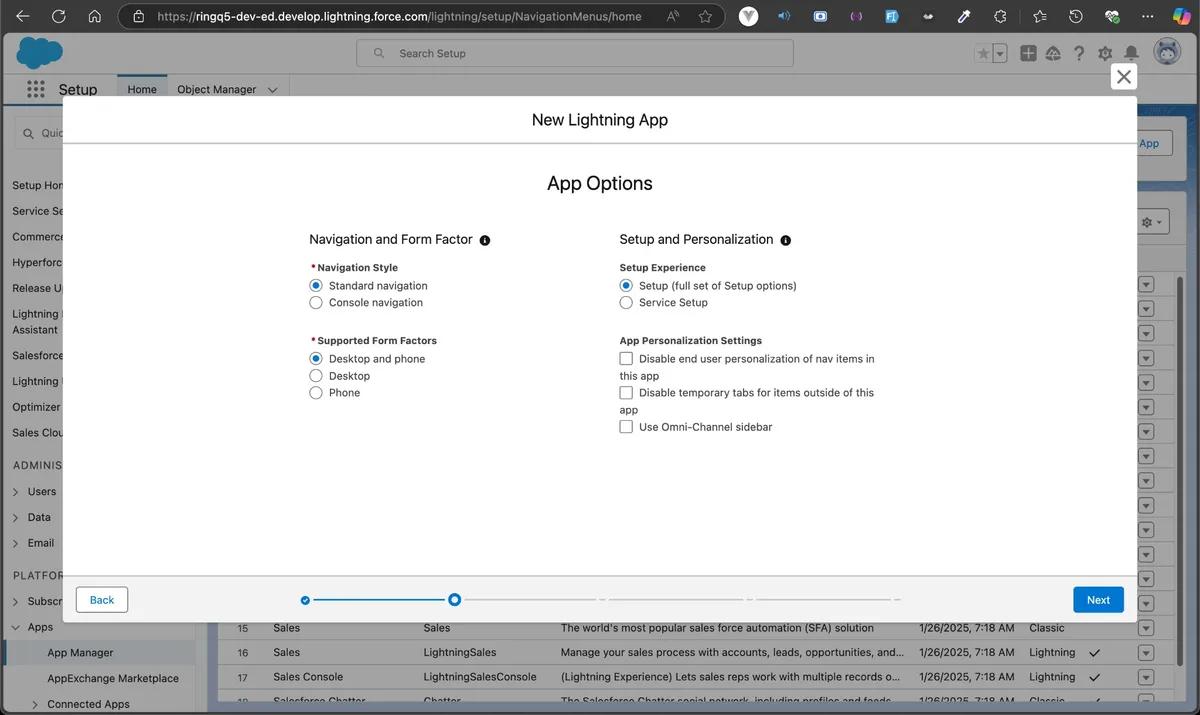Image resolution: width=1200 pixels, height=715 pixels.
Task: Go back with the browser back arrow
Action: click(23, 16)
